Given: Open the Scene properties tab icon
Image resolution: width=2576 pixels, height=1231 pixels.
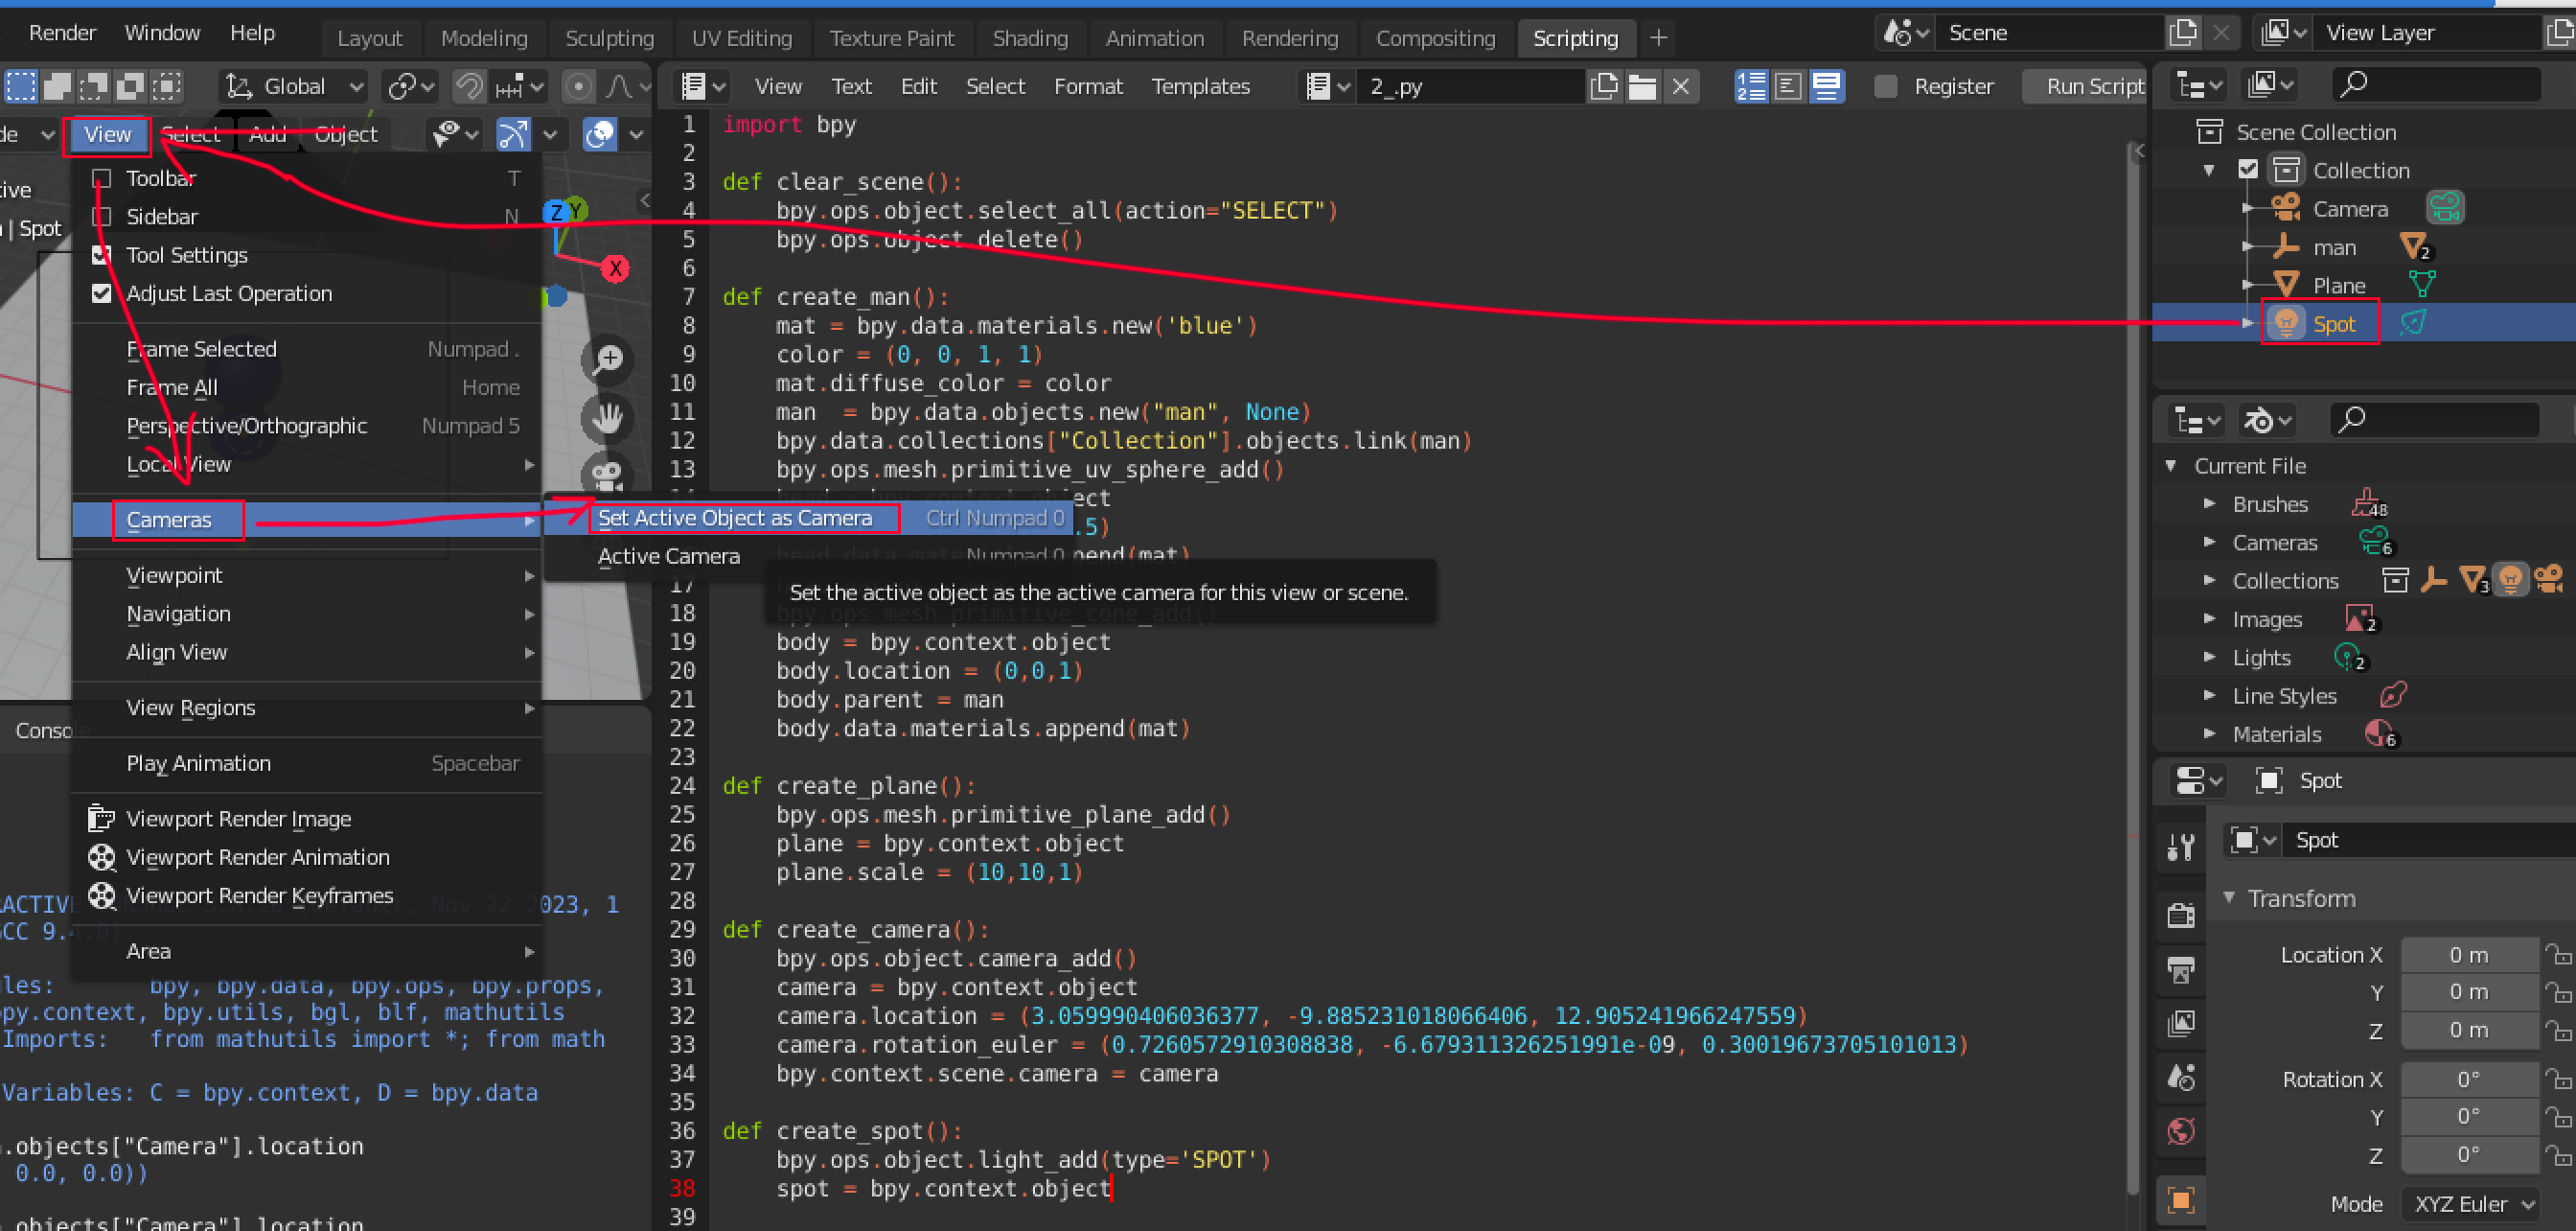Looking at the screenshot, I should [2181, 1078].
